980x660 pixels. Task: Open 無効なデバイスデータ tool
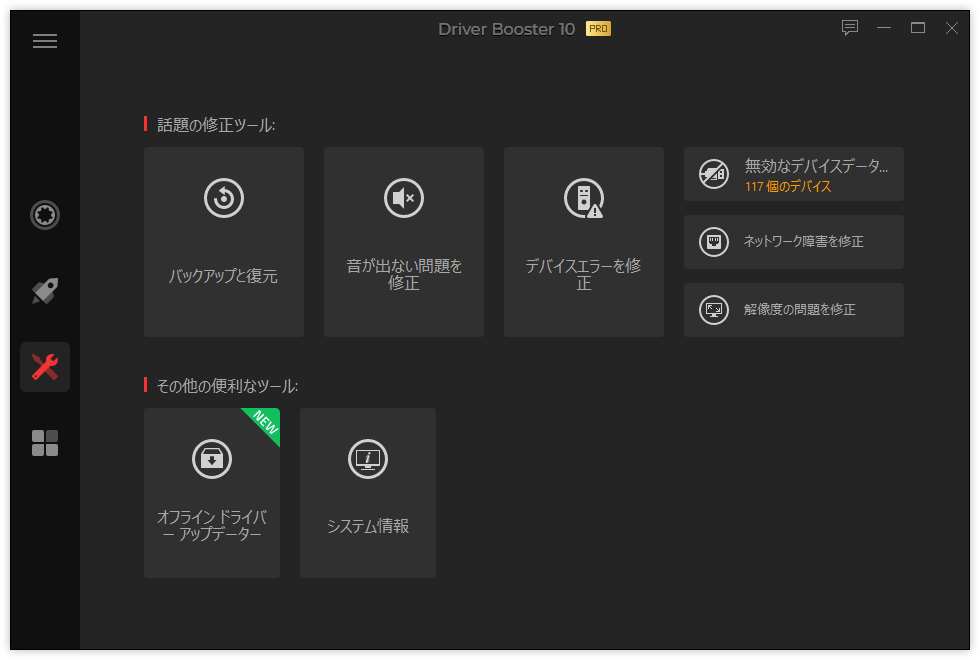(x=794, y=174)
